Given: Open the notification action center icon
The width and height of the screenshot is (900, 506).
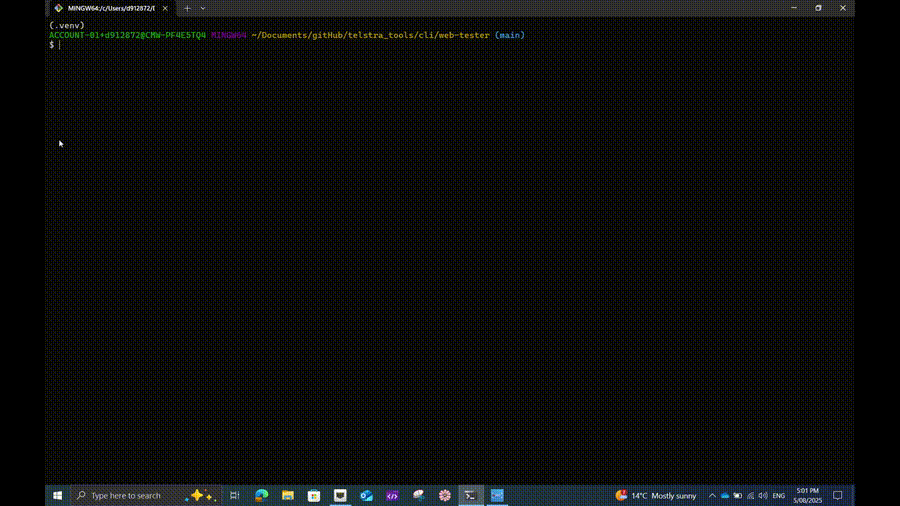Looking at the screenshot, I should tap(837, 496).
